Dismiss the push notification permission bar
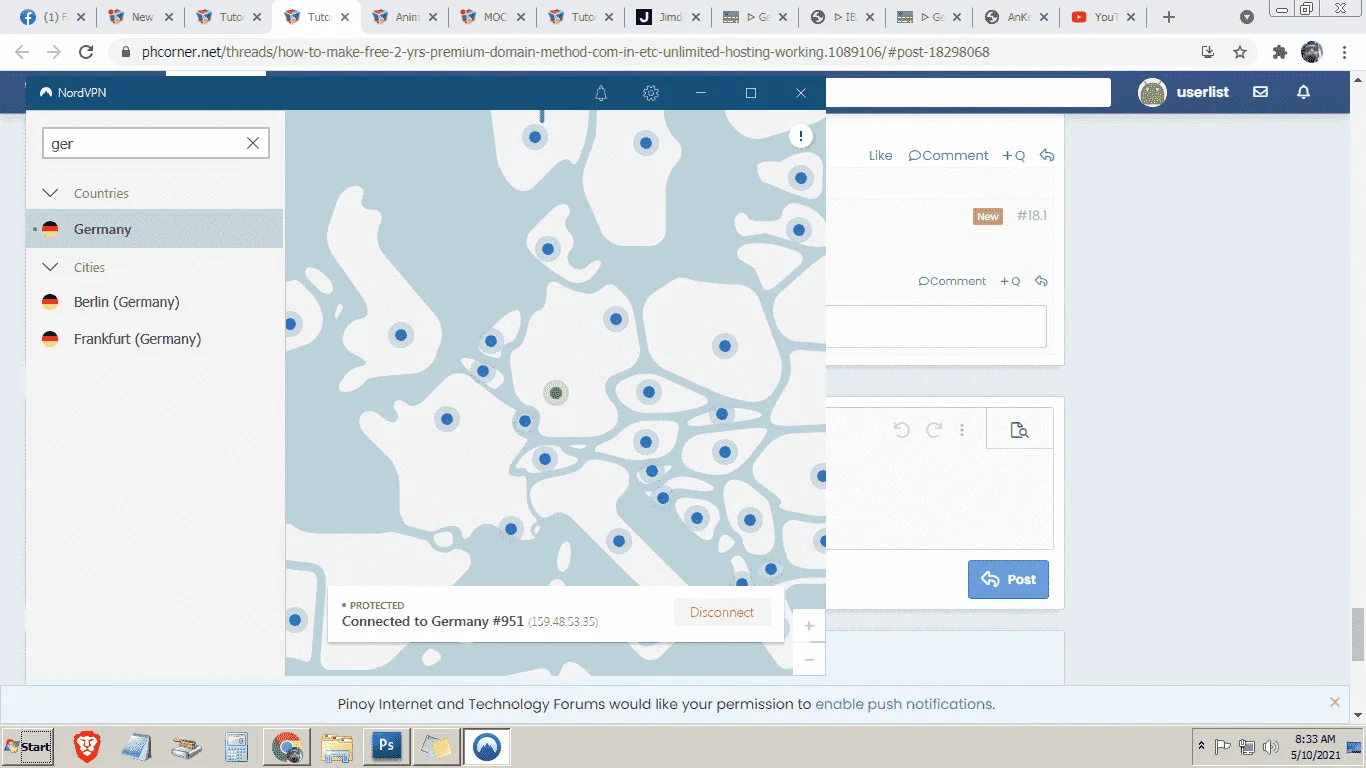 point(1334,703)
